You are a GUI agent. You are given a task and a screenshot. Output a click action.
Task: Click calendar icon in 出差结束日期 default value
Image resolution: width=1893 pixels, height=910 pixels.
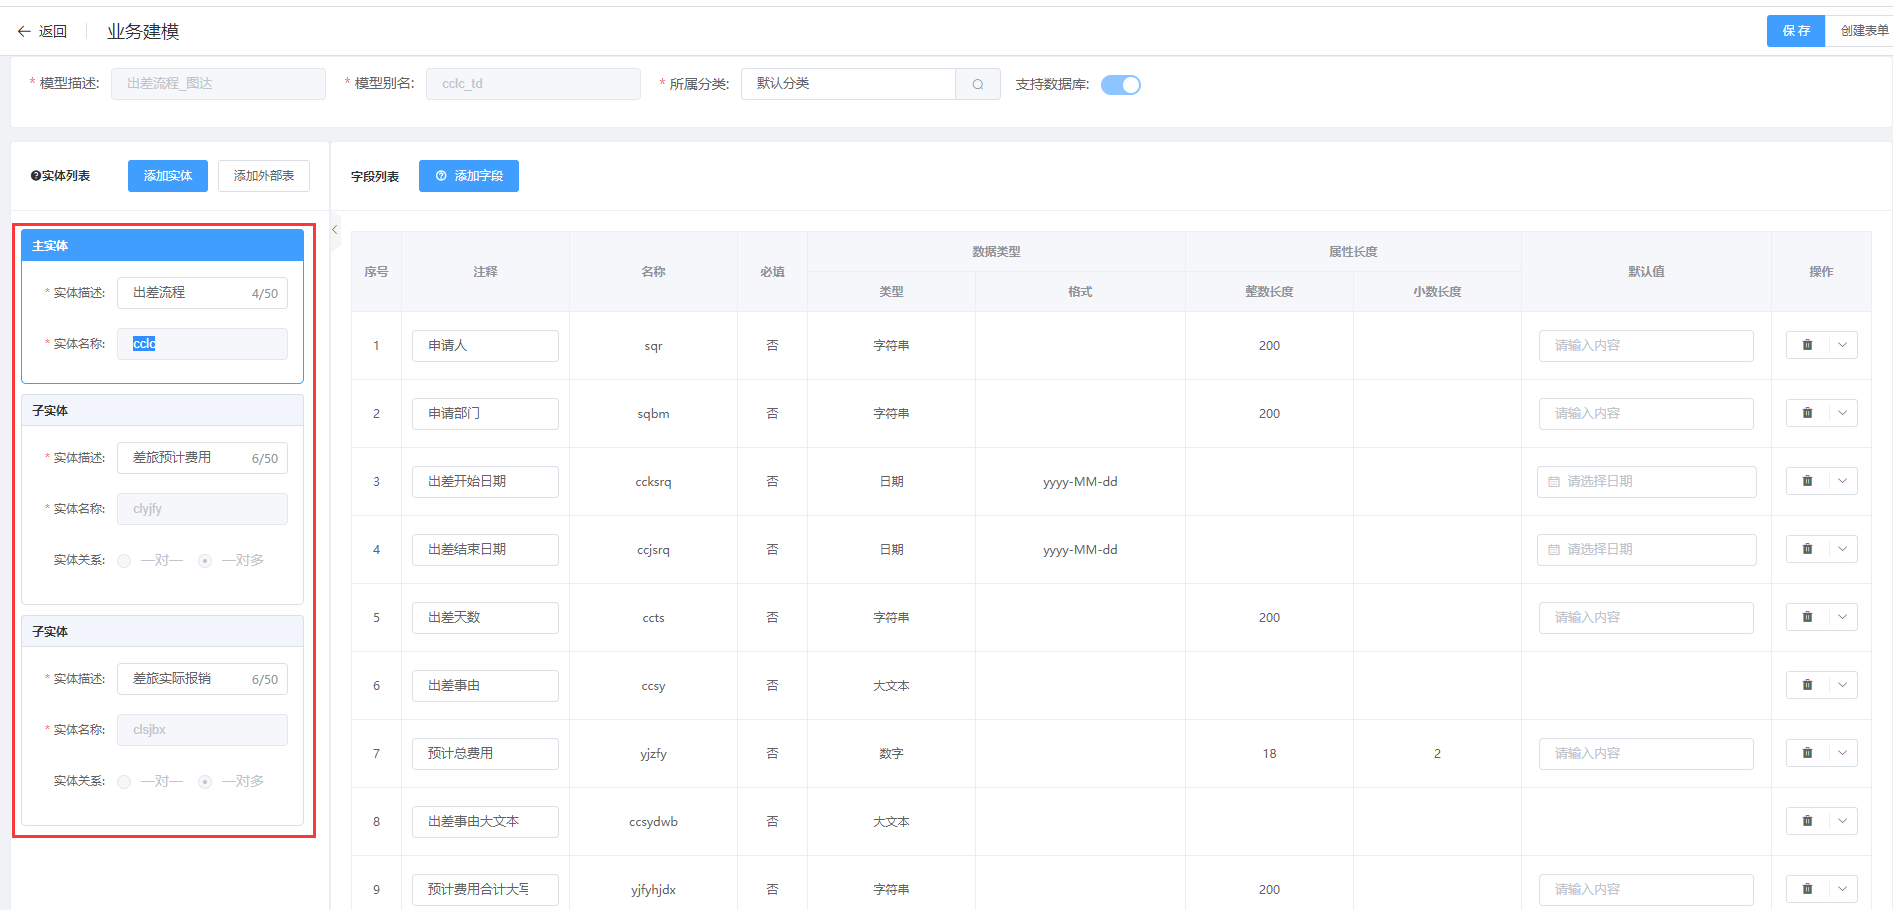coord(1554,550)
